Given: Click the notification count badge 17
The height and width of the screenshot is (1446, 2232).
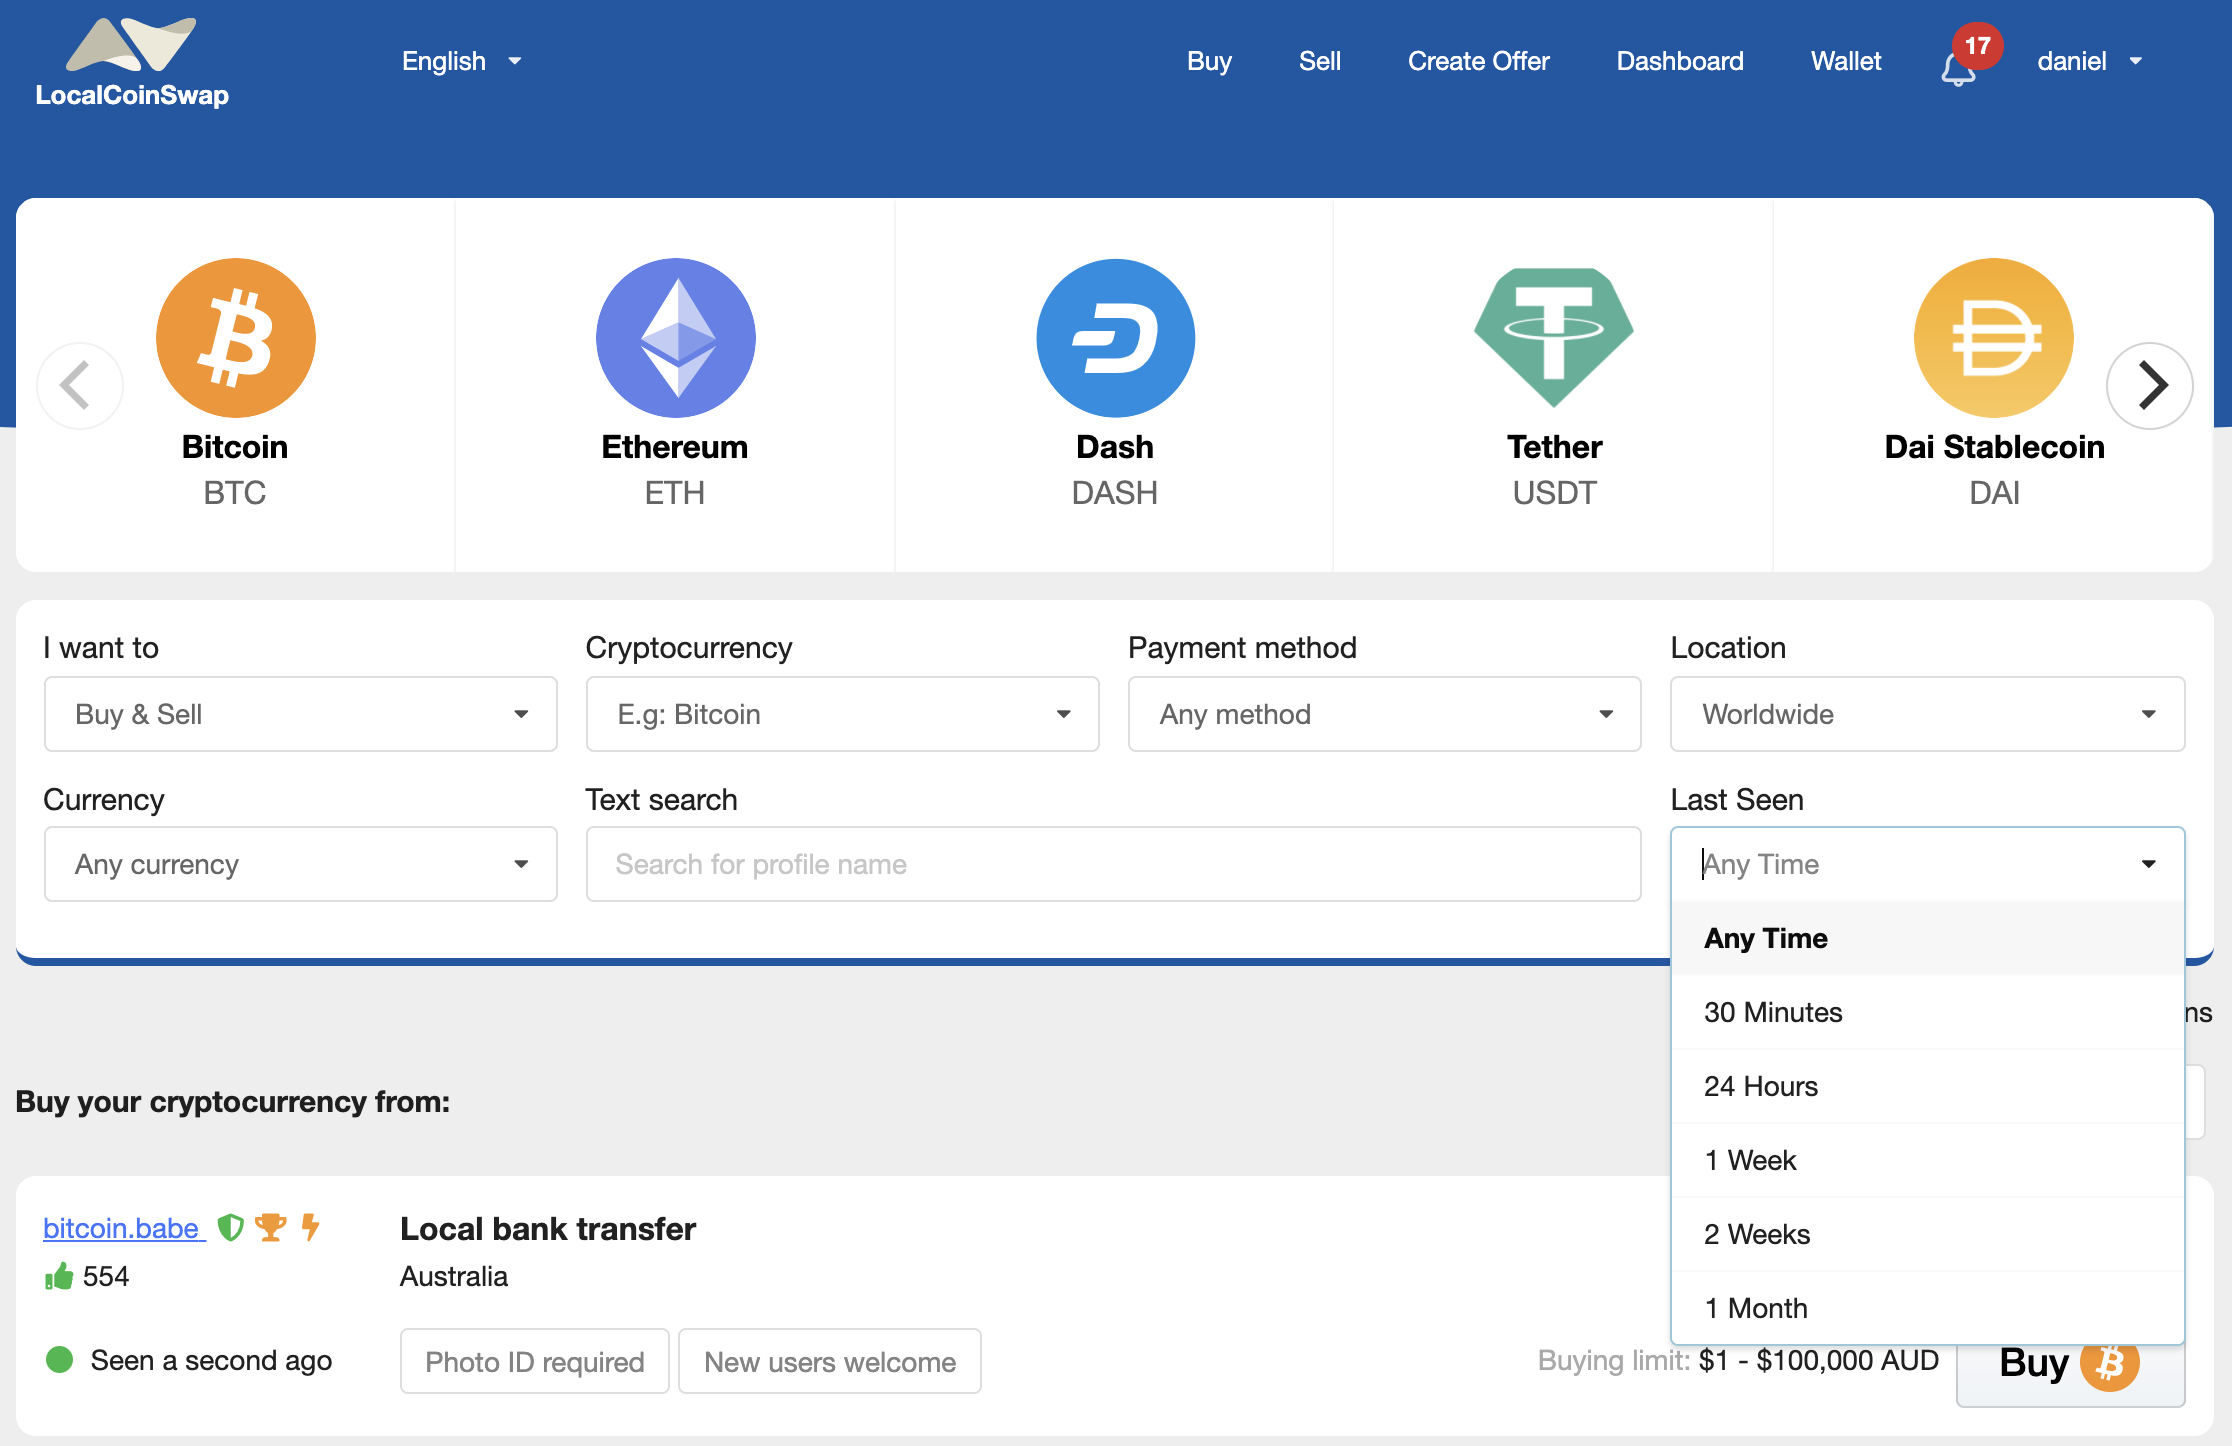Looking at the screenshot, I should click(x=1977, y=45).
